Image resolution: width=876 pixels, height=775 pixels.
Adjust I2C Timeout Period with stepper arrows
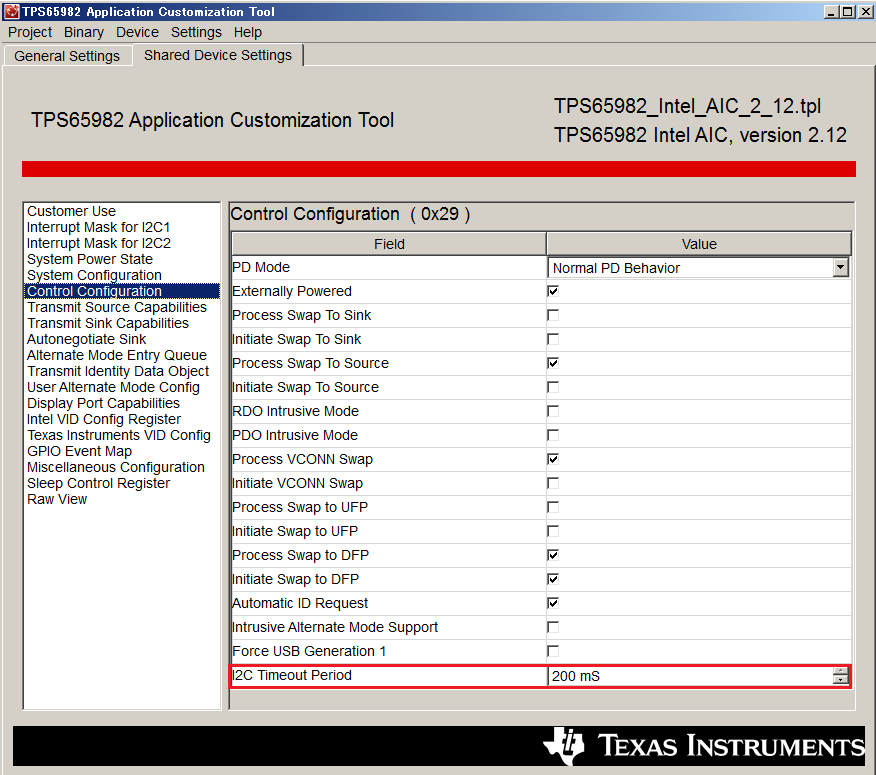(x=840, y=676)
